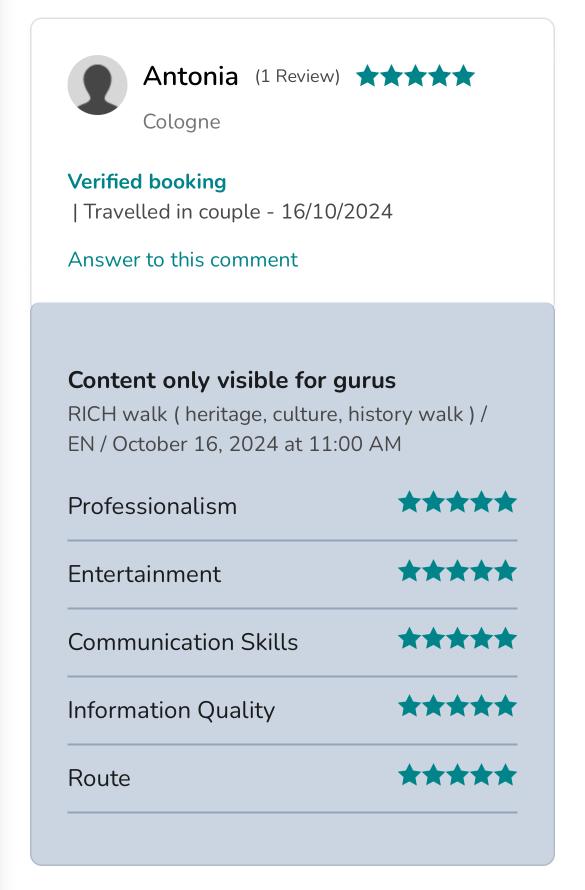
Task: Click the Travelled in couple date line
Action: [233, 212]
